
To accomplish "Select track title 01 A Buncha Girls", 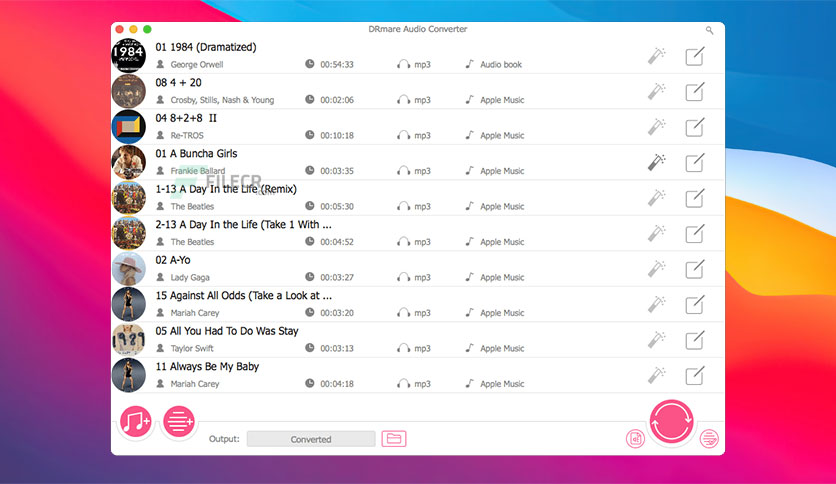I will pos(196,154).
